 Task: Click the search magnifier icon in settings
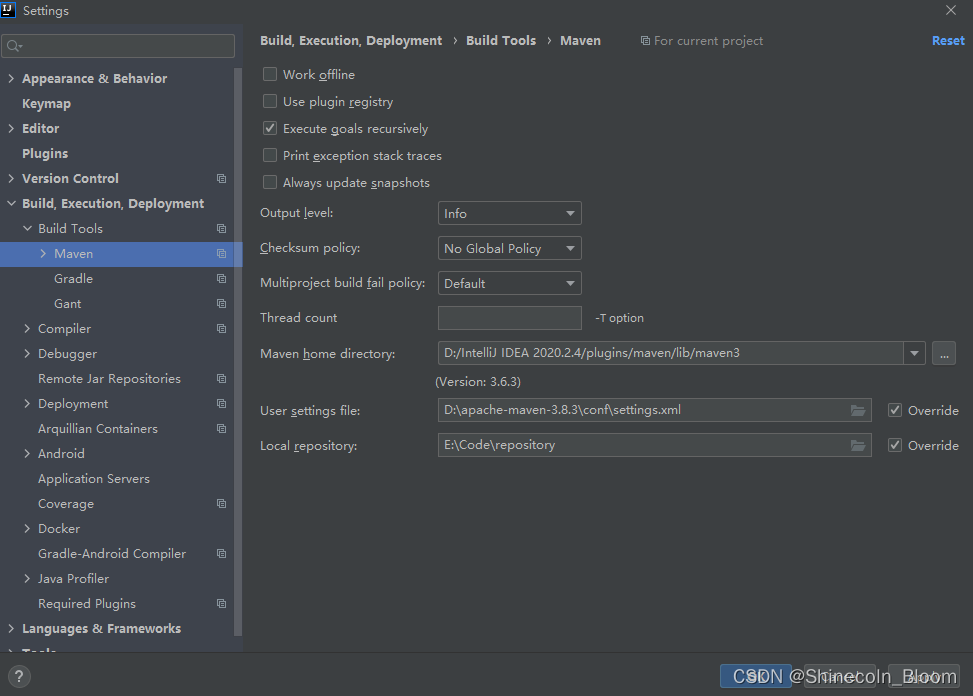click(14, 46)
